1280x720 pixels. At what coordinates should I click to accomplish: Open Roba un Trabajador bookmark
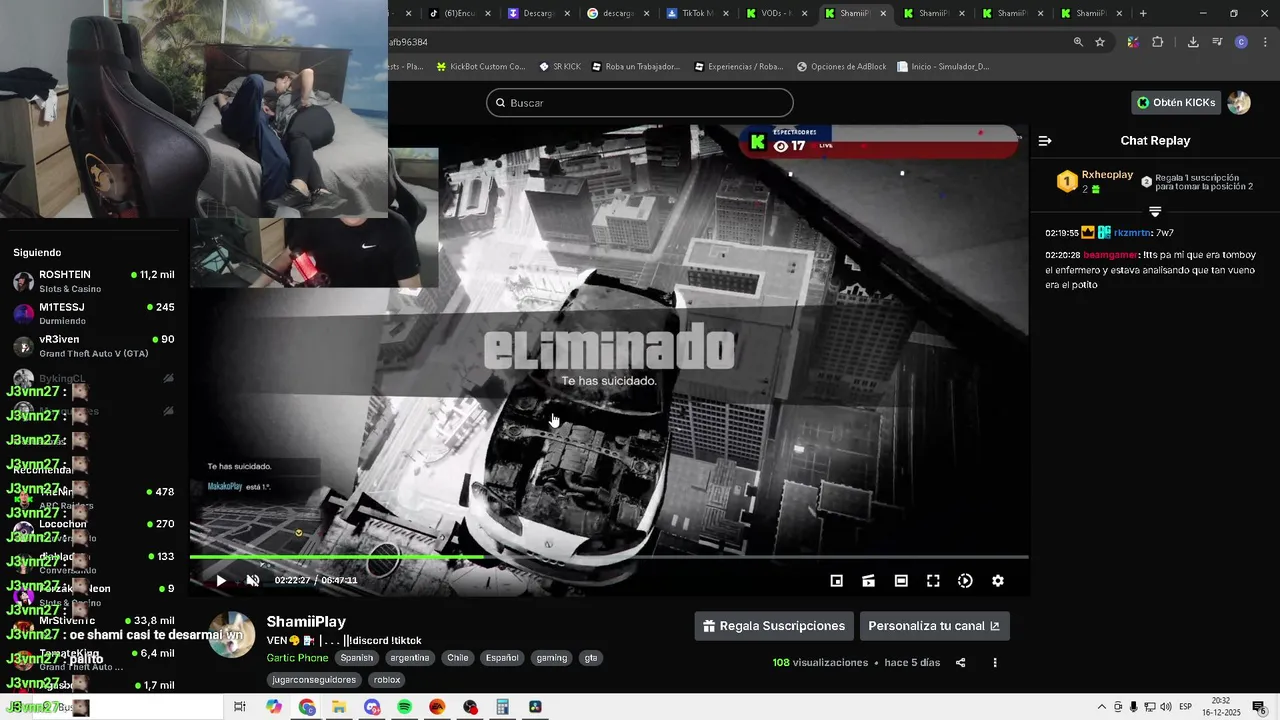tap(636, 67)
